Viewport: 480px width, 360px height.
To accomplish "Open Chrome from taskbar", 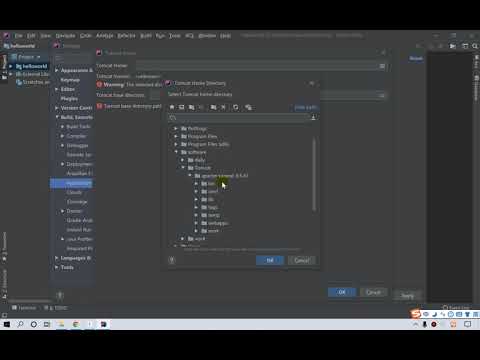I will (76, 324).
